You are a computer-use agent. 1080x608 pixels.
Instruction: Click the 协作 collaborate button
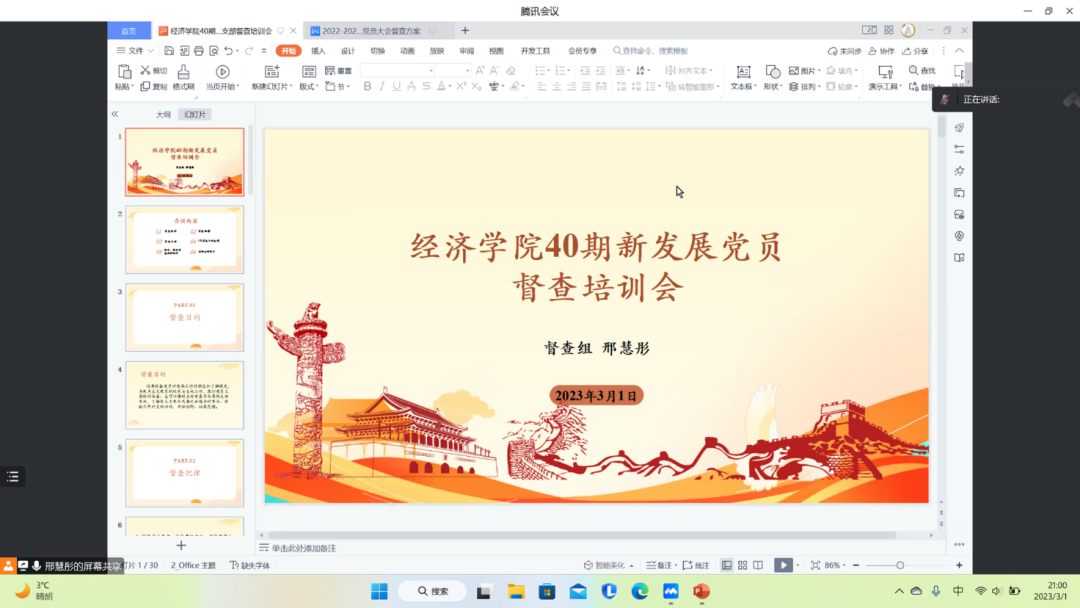(881, 51)
